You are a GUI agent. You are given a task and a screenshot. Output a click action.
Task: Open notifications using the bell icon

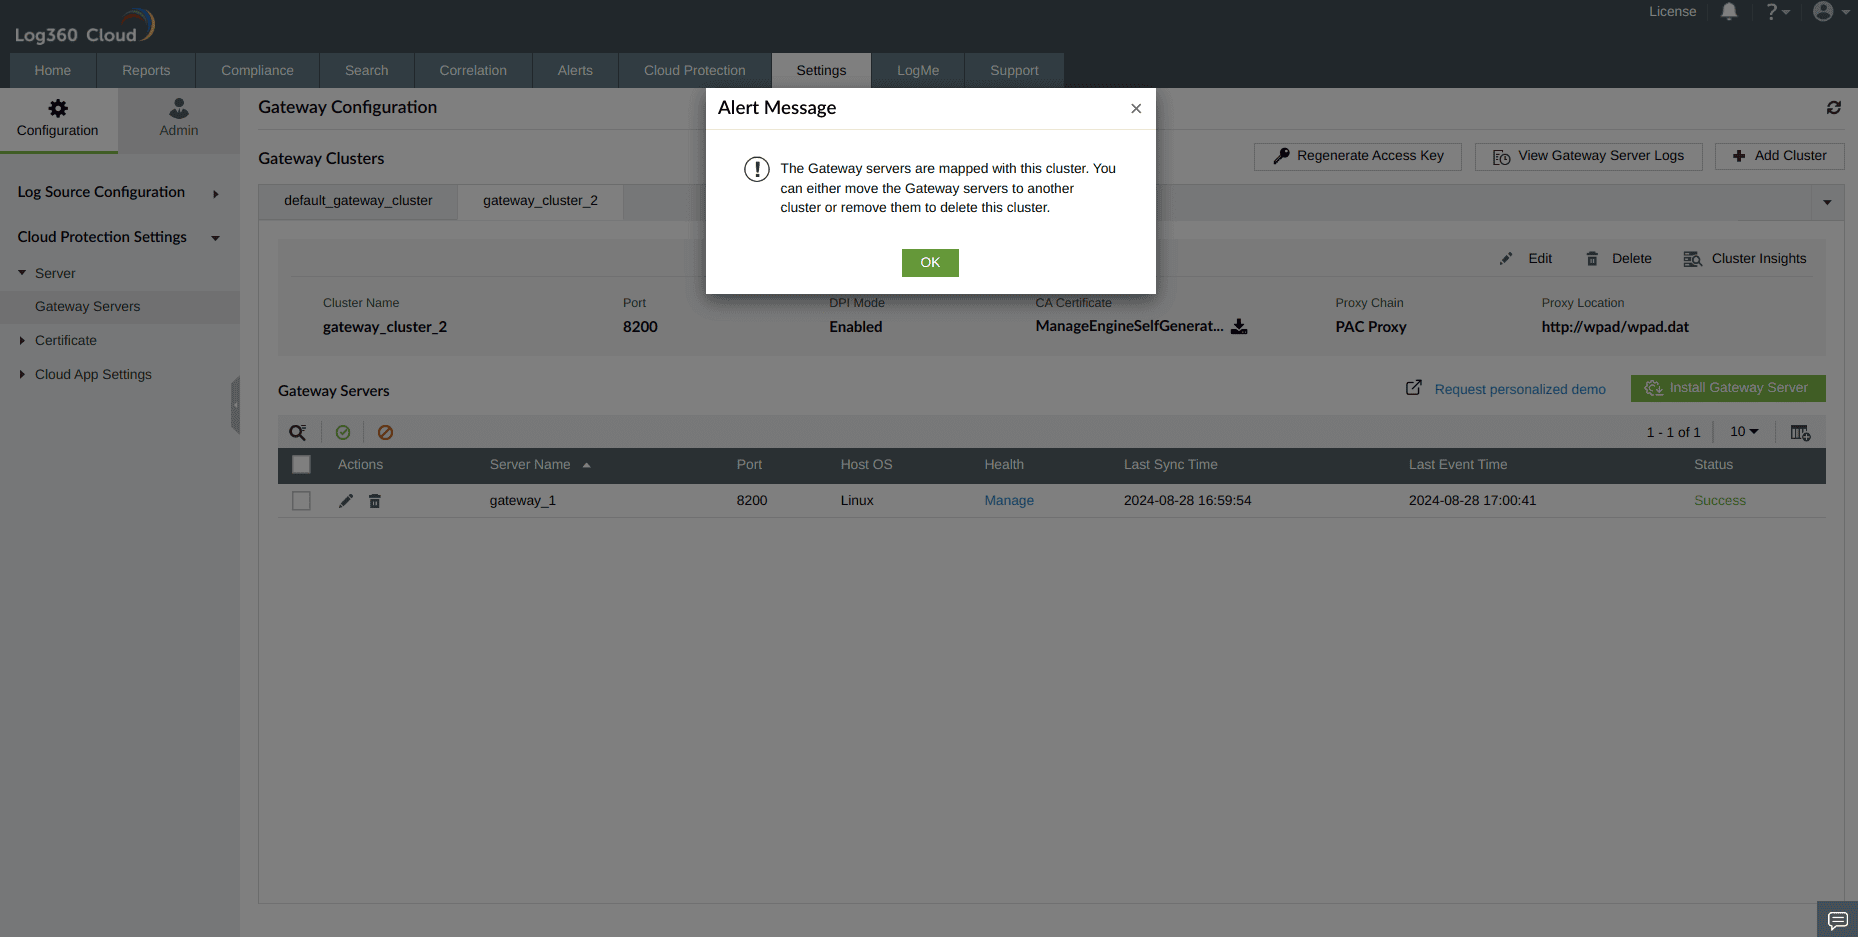(1729, 11)
